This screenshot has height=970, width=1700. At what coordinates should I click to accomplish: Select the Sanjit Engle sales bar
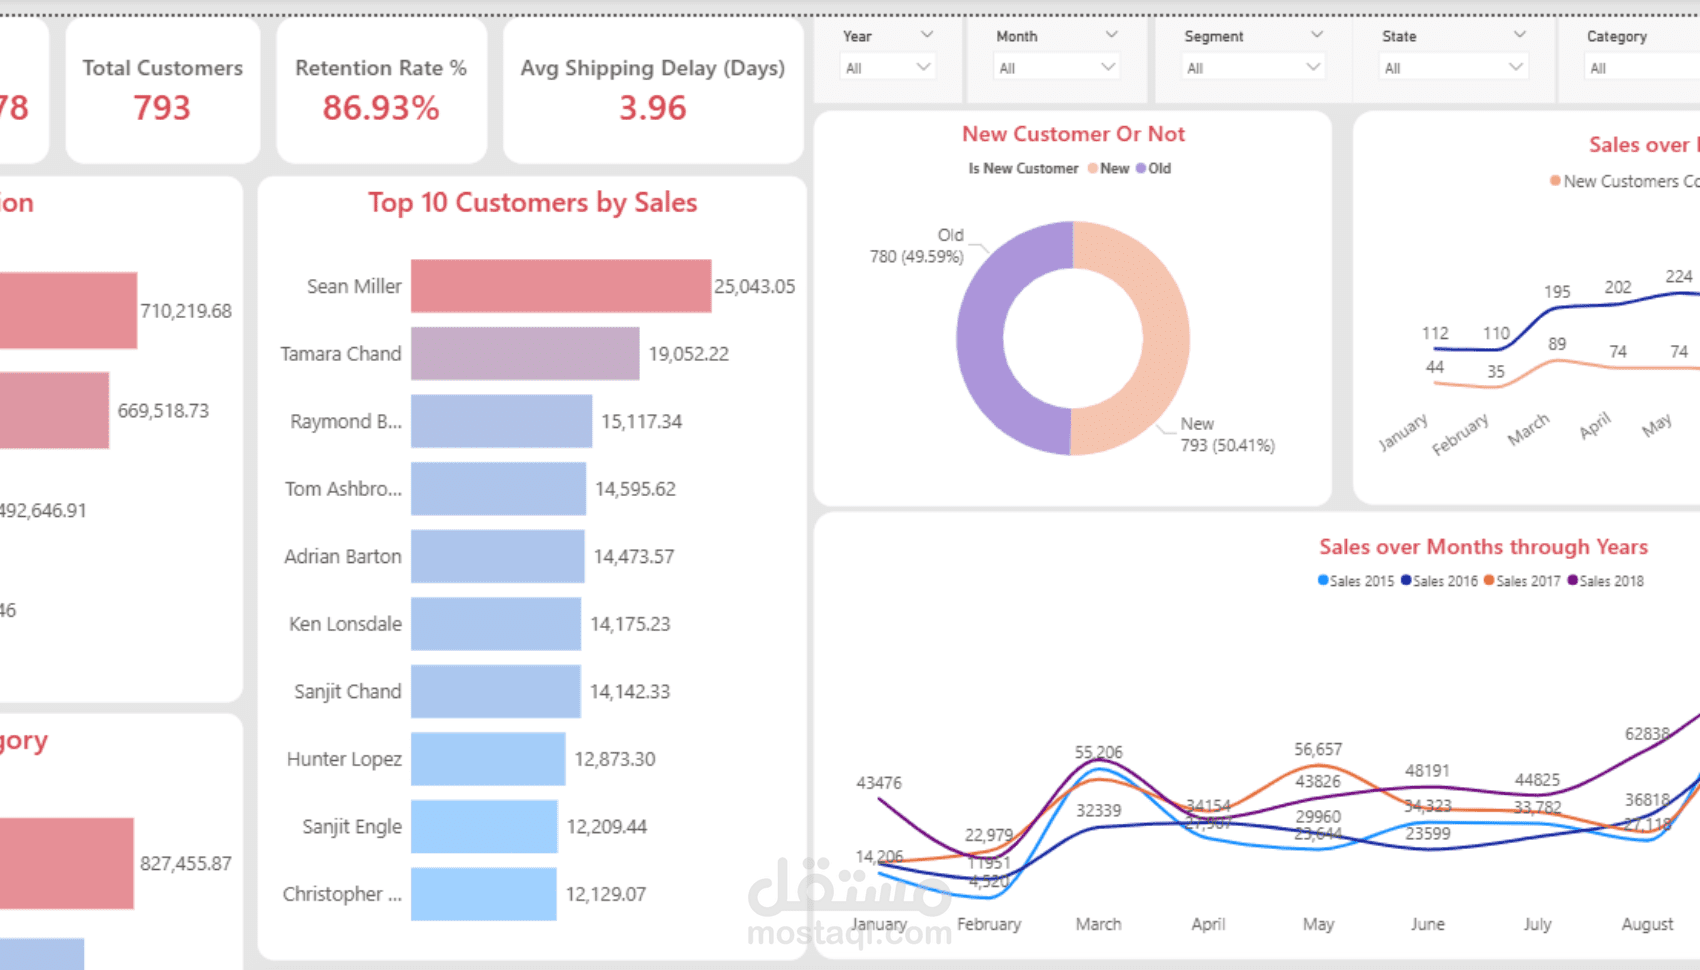pyautogui.click(x=484, y=826)
